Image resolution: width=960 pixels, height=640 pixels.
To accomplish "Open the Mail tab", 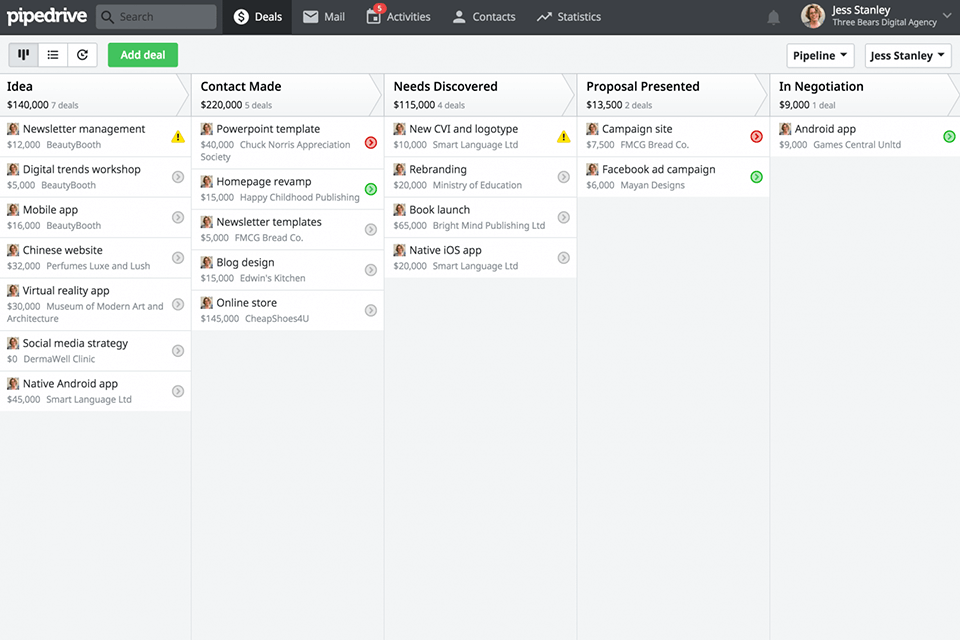I will point(324,17).
